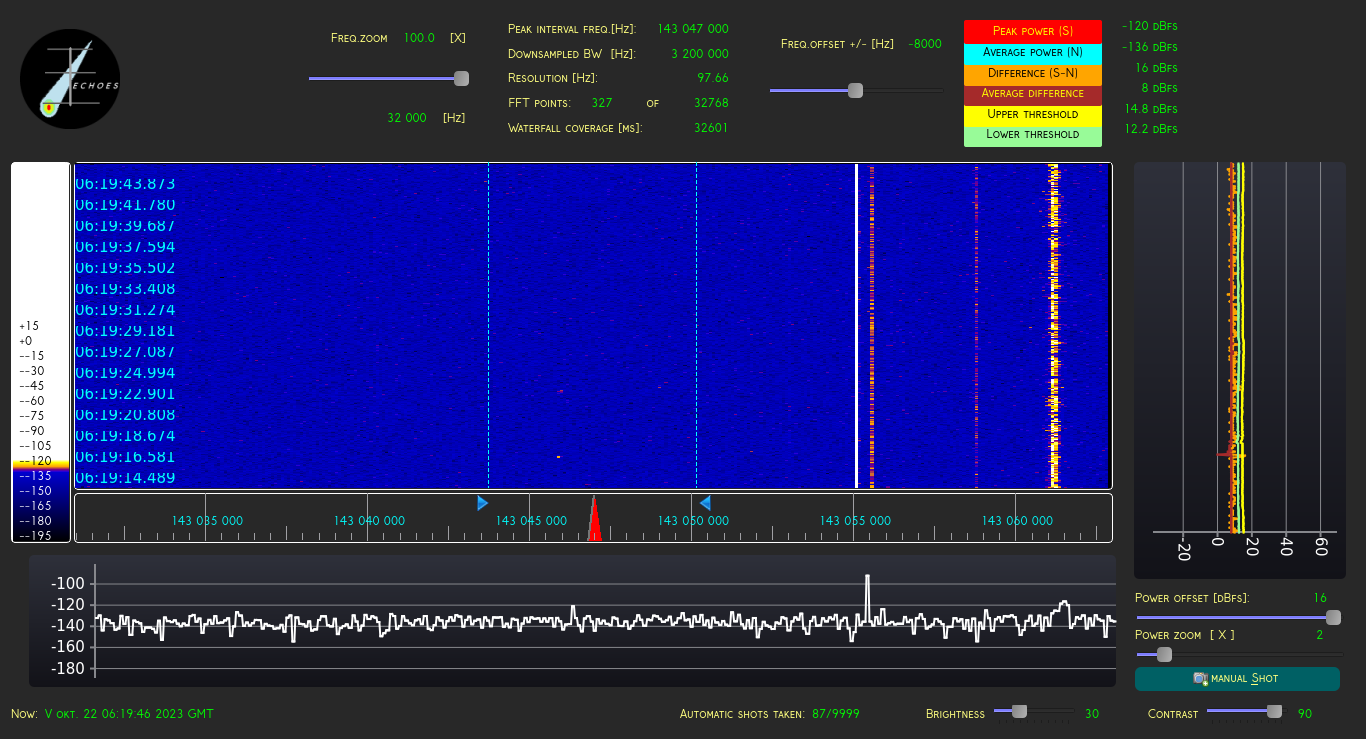Click the Freq.zoom slider handle
Image resolution: width=1366 pixels, height=739 pixels.
[x=461, y=78]
